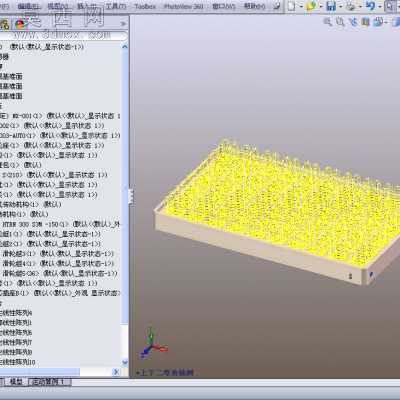Select the 线性阵列7 pattern feature

[16, 342]
